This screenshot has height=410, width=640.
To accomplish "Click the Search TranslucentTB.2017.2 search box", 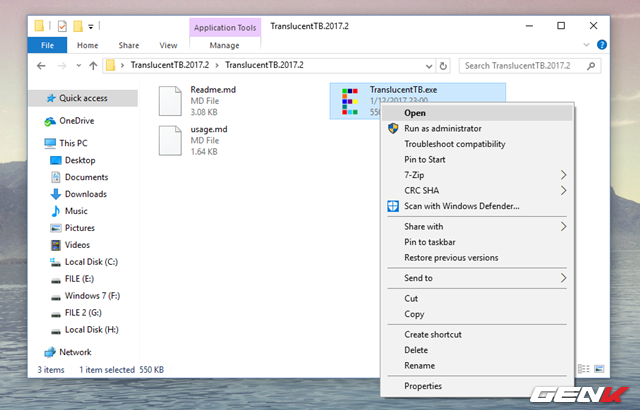I will point(527,66).
